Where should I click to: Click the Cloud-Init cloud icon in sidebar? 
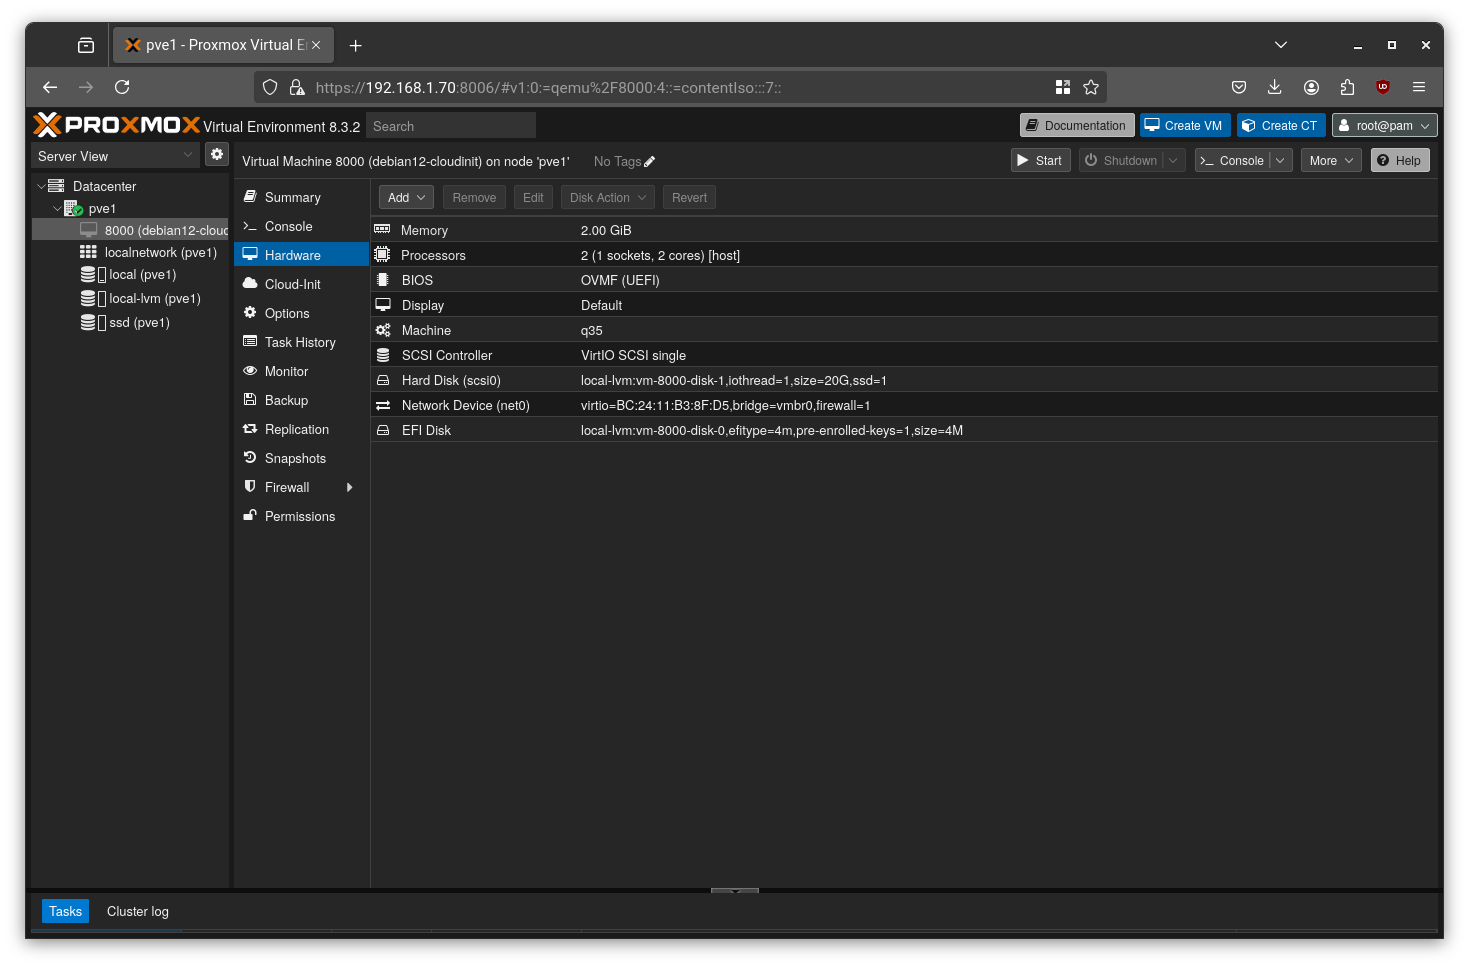pos(249,284)
